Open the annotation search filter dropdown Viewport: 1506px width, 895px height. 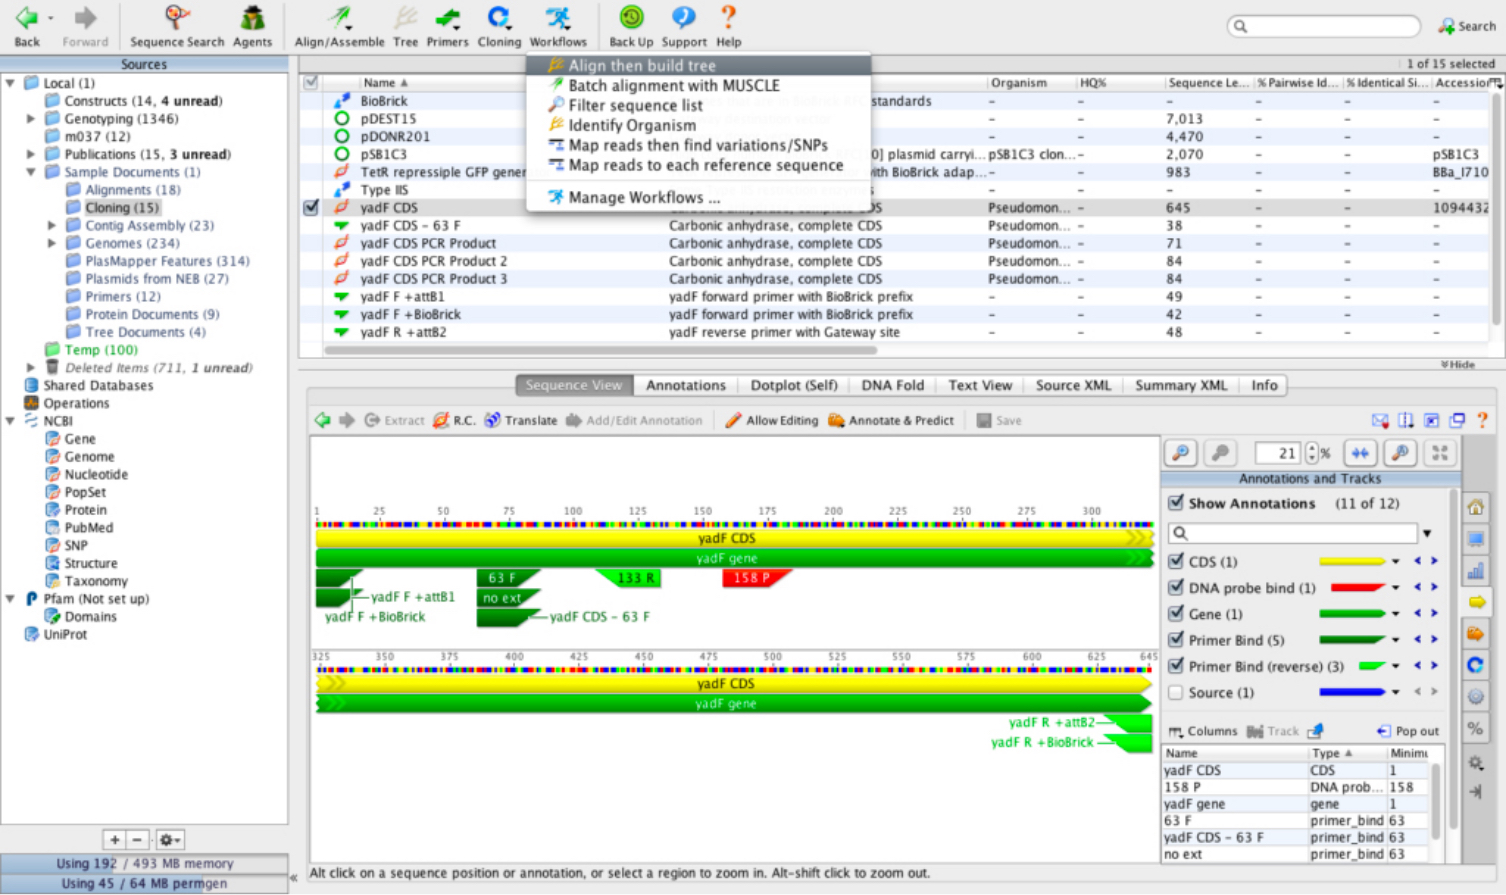[x=1427, y=533]
